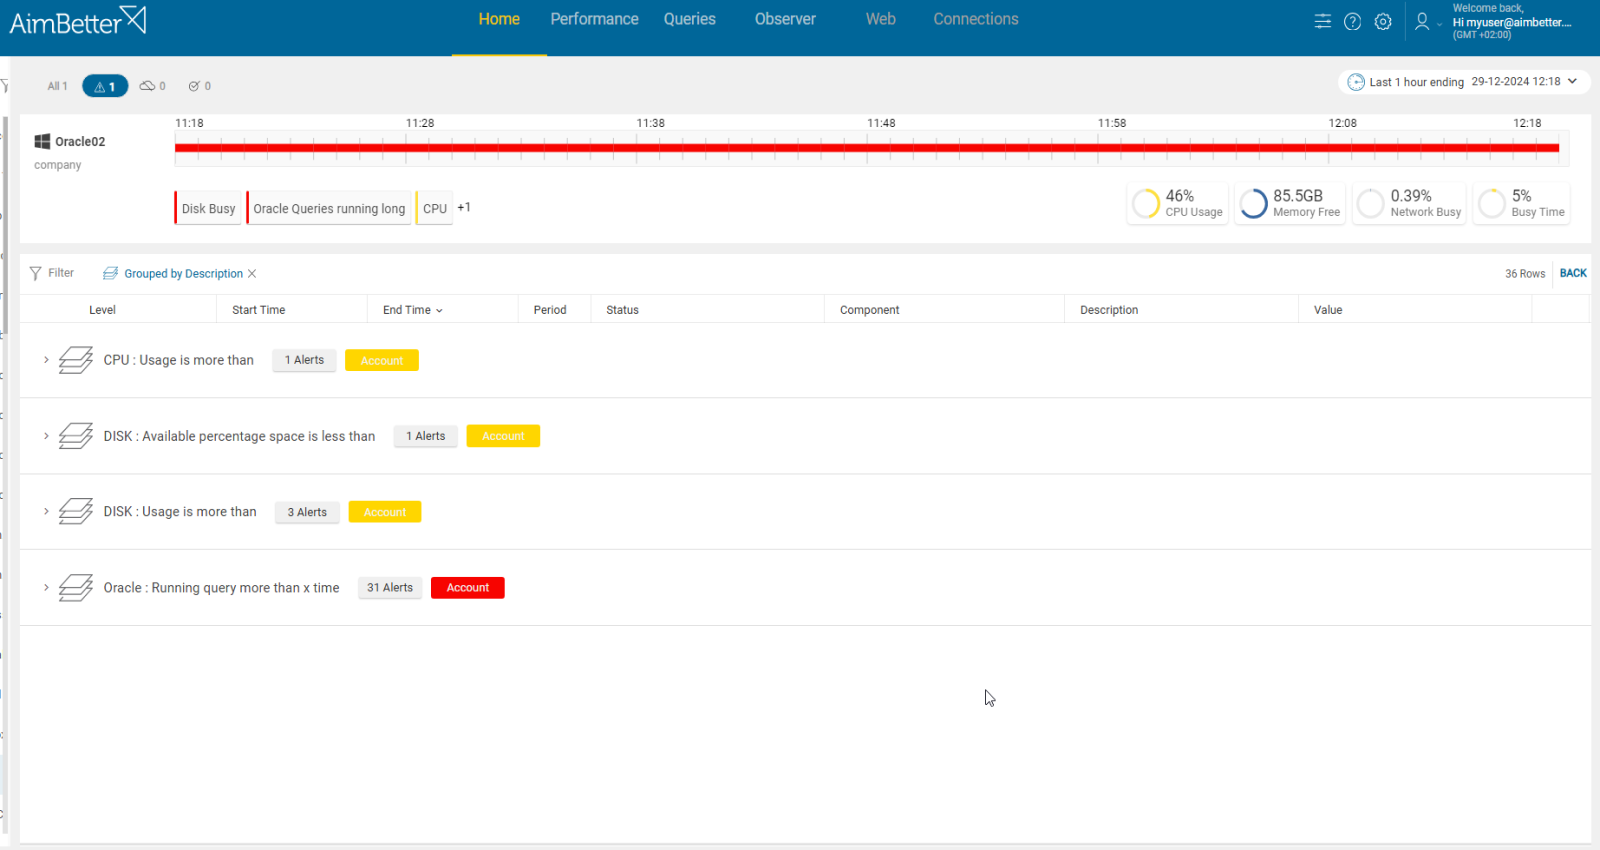The image size is (1600, 850).
Task: Remove the Grouped by Description grouping
Action: coord(252,273)
